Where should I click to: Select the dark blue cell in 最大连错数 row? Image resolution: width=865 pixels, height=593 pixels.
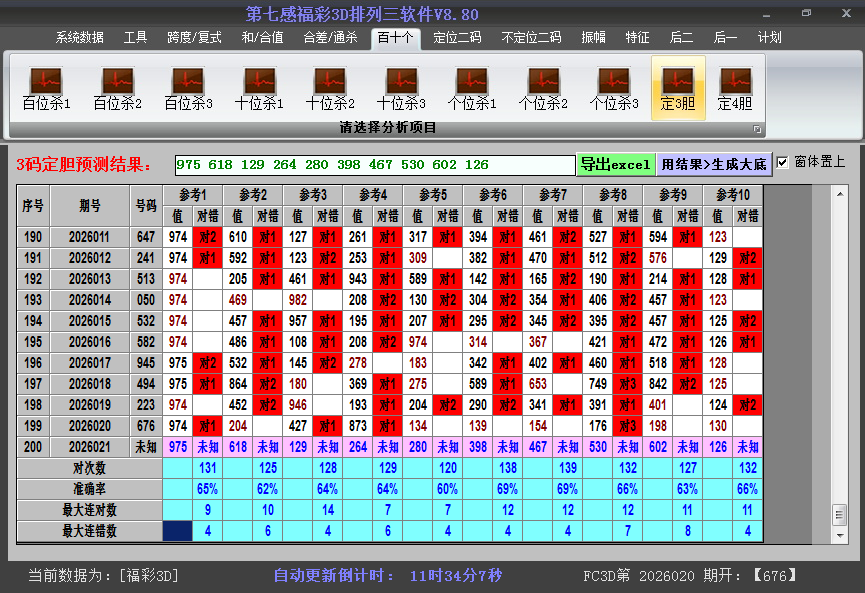click(x=179, y=531)
